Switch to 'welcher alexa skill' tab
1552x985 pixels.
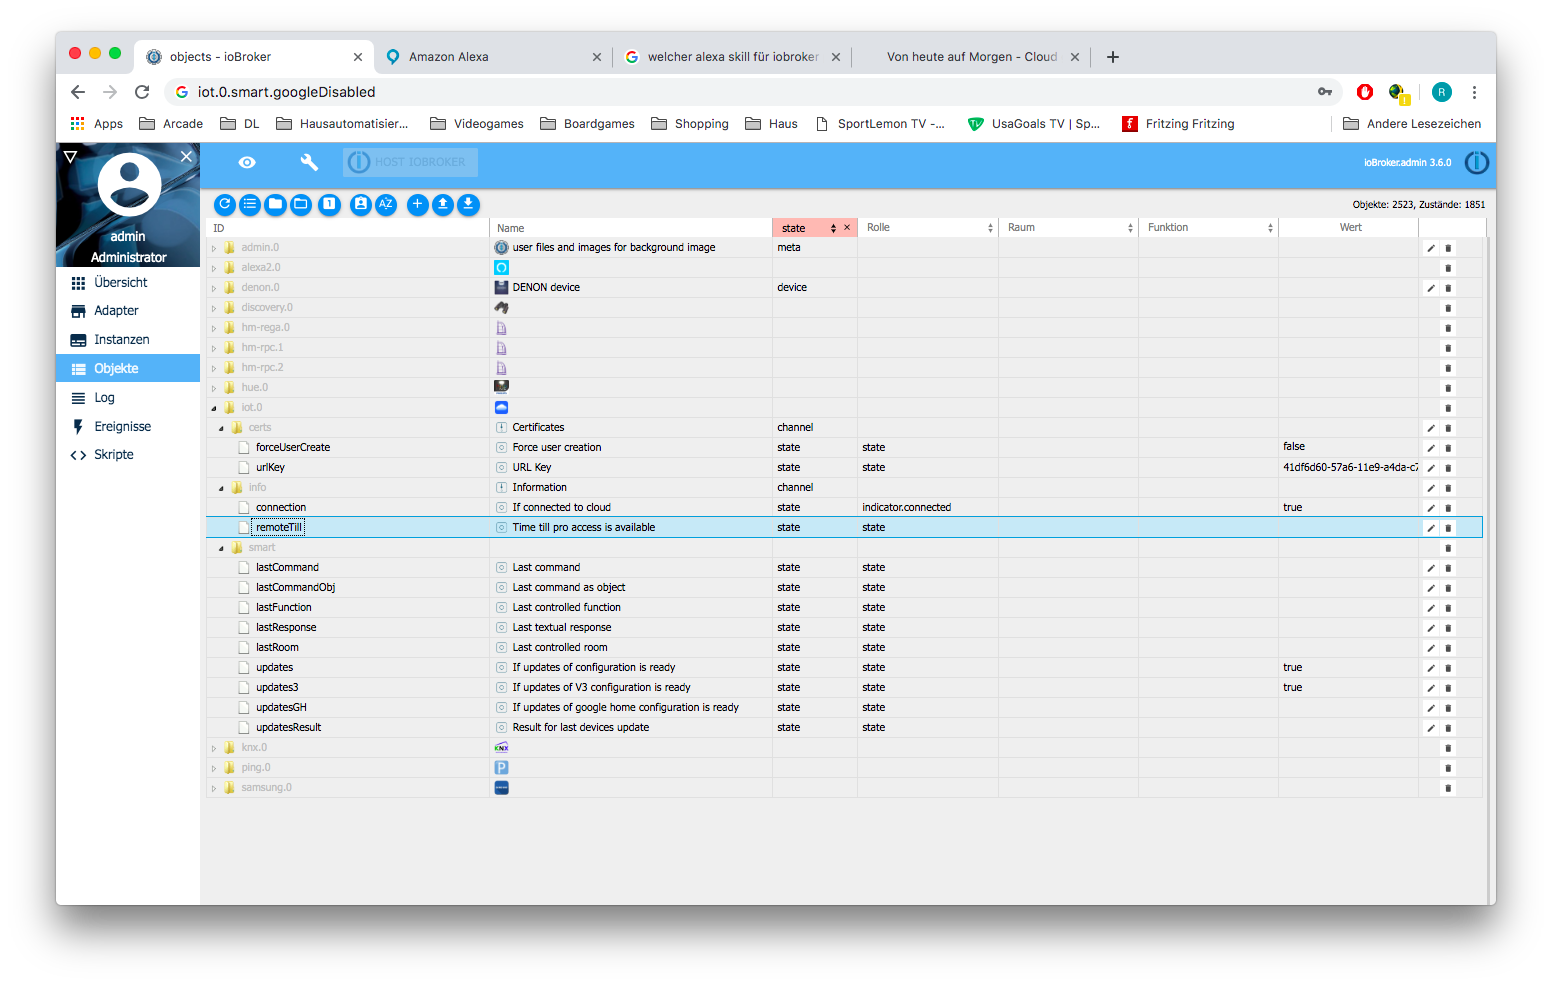pyautogui.click(x=733, y=57)
